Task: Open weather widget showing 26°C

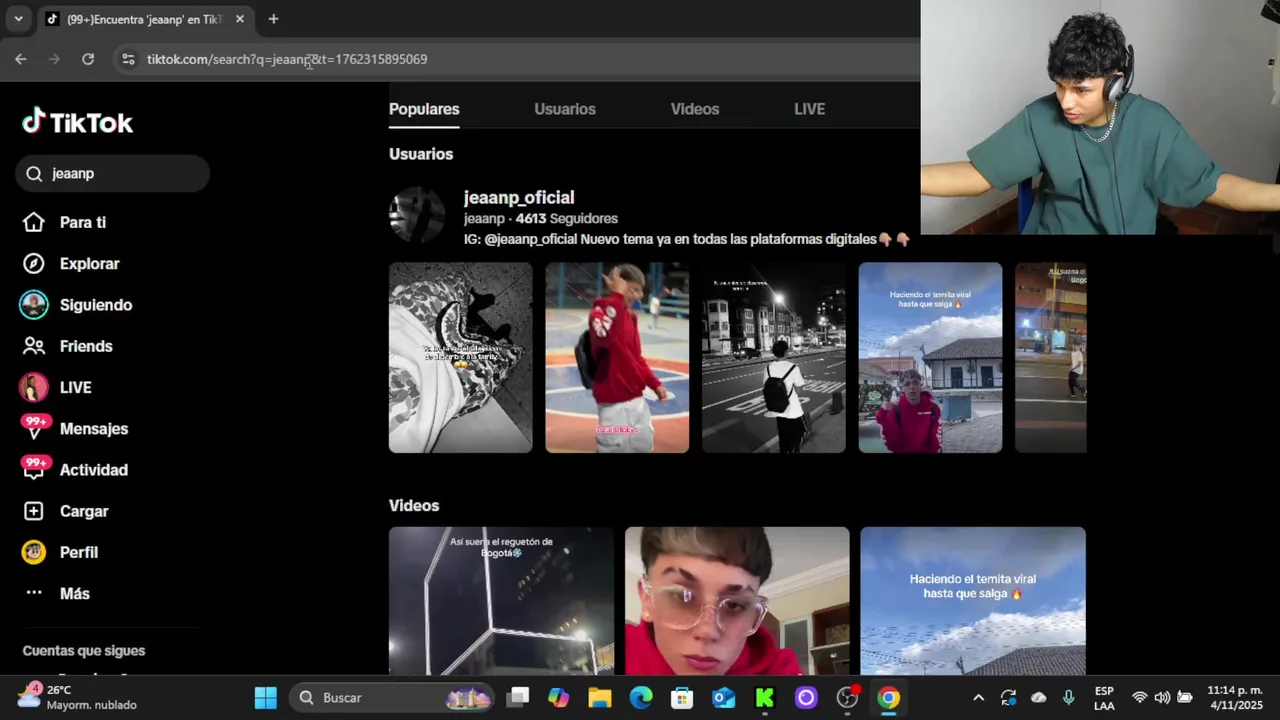Action: click(x=78, y=698)
